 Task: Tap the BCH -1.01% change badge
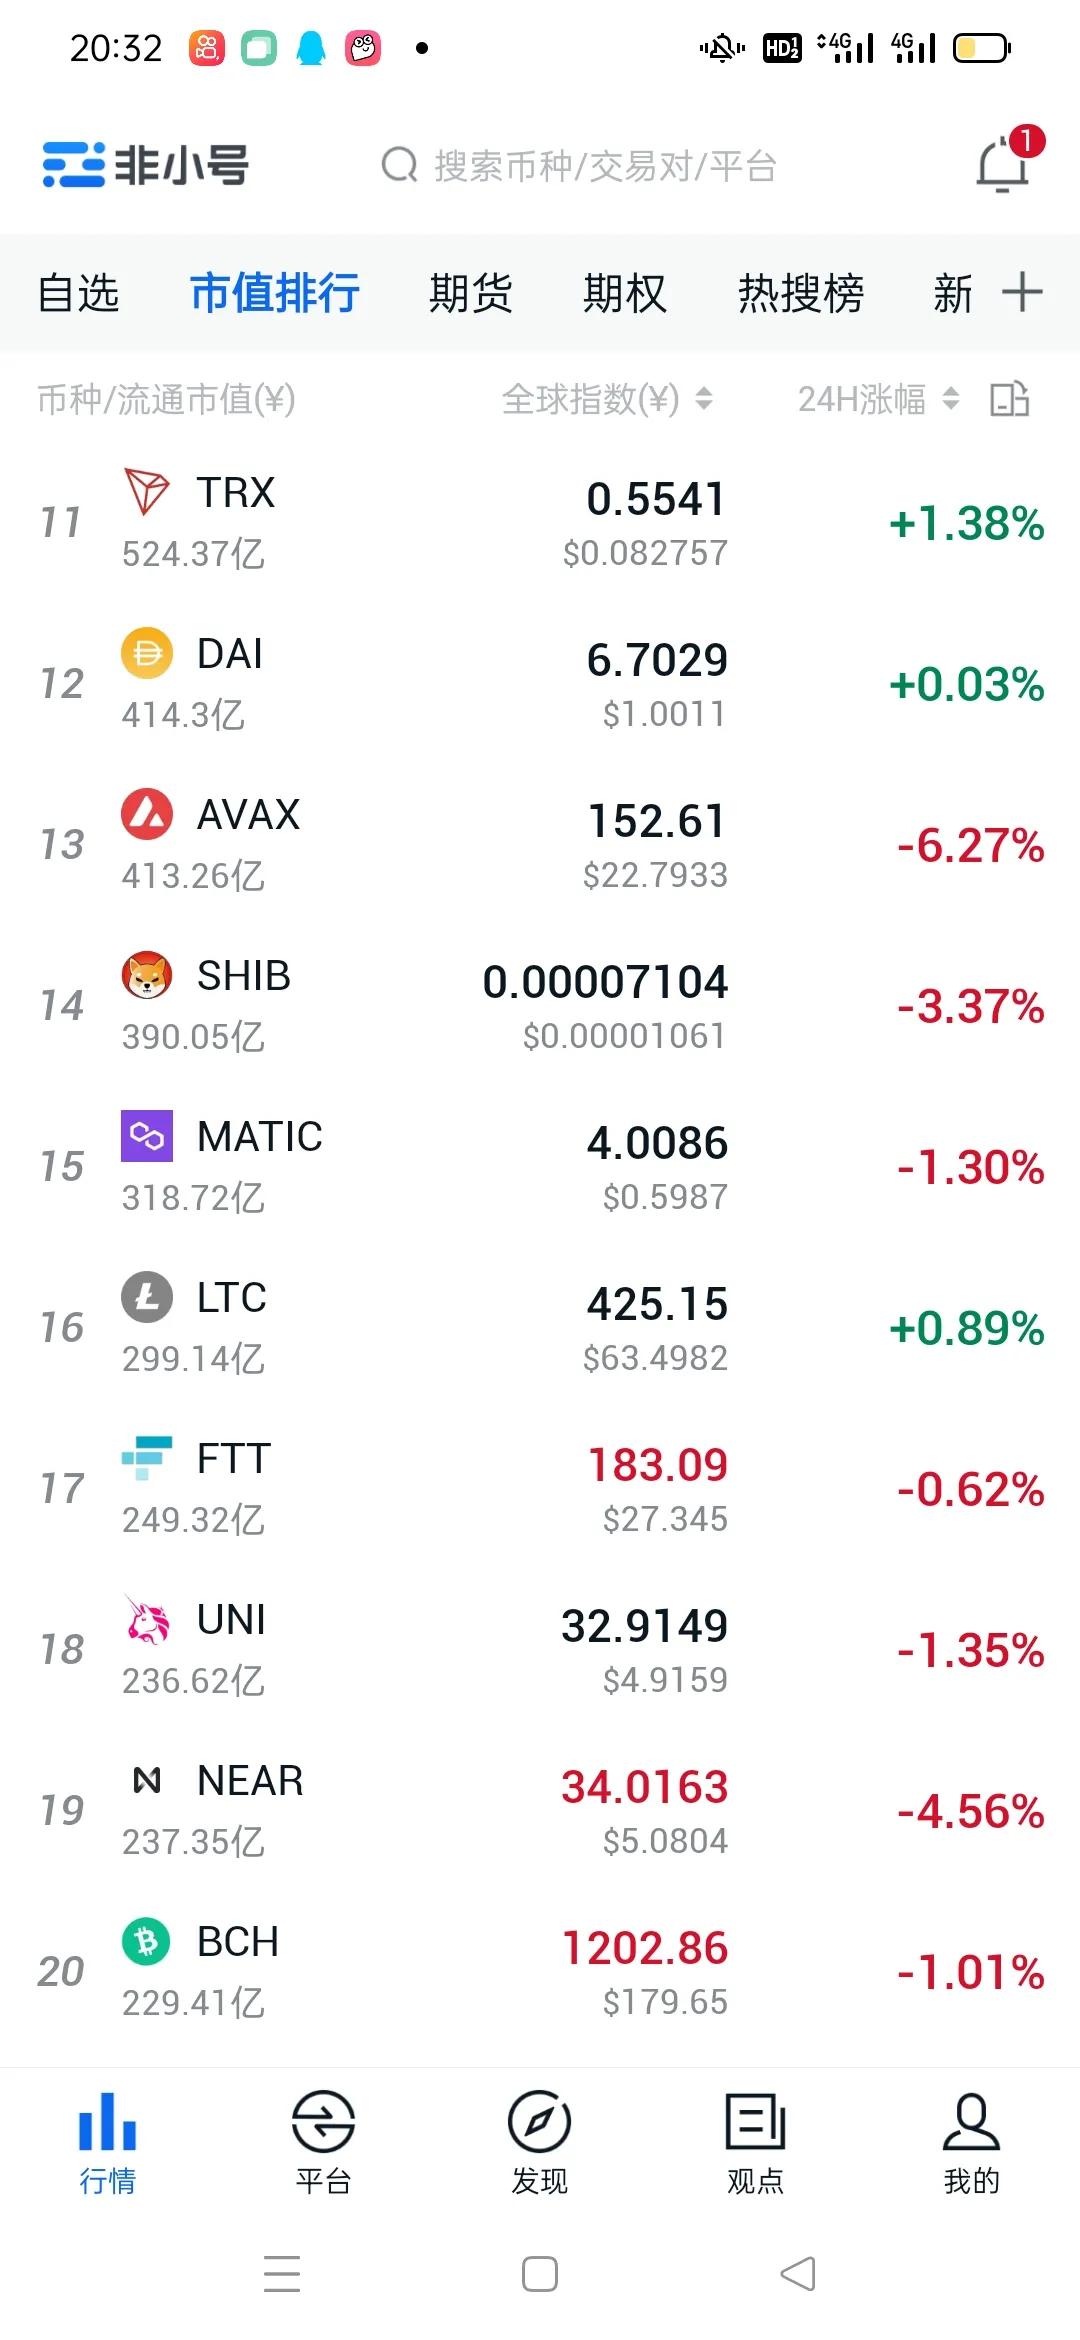click(x=970, y=1971)
